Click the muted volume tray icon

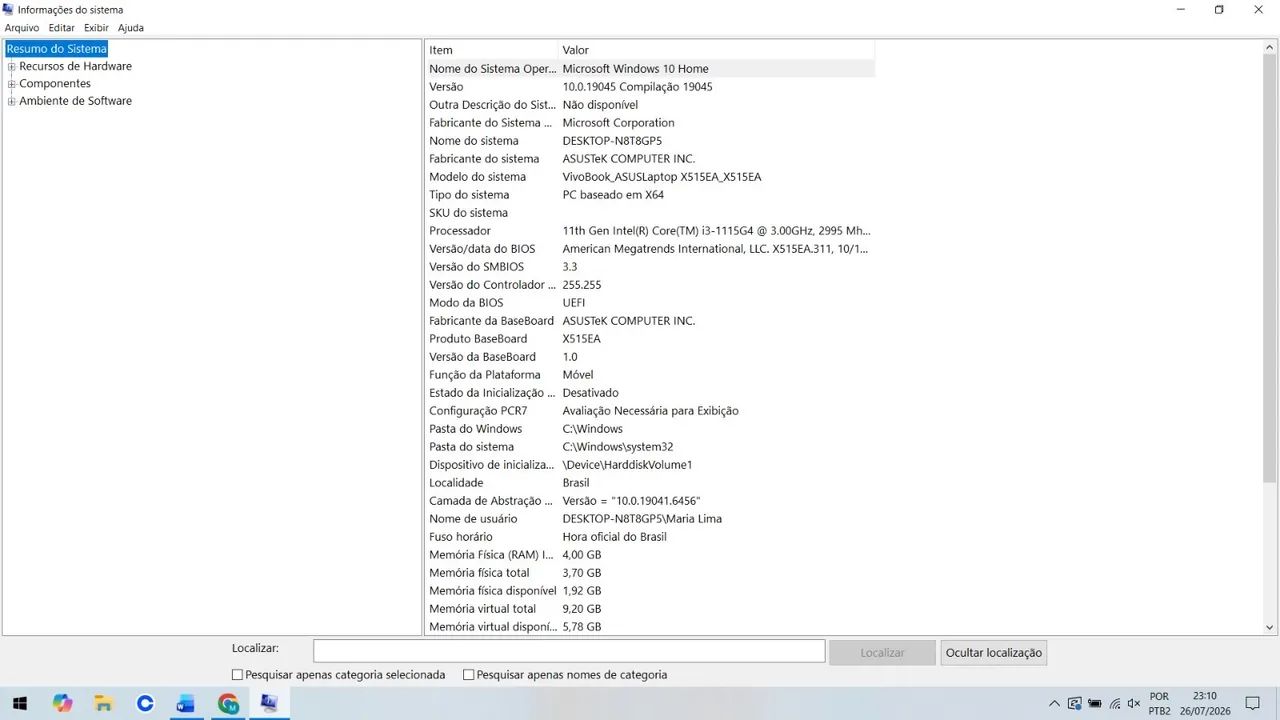(1134, 704)
